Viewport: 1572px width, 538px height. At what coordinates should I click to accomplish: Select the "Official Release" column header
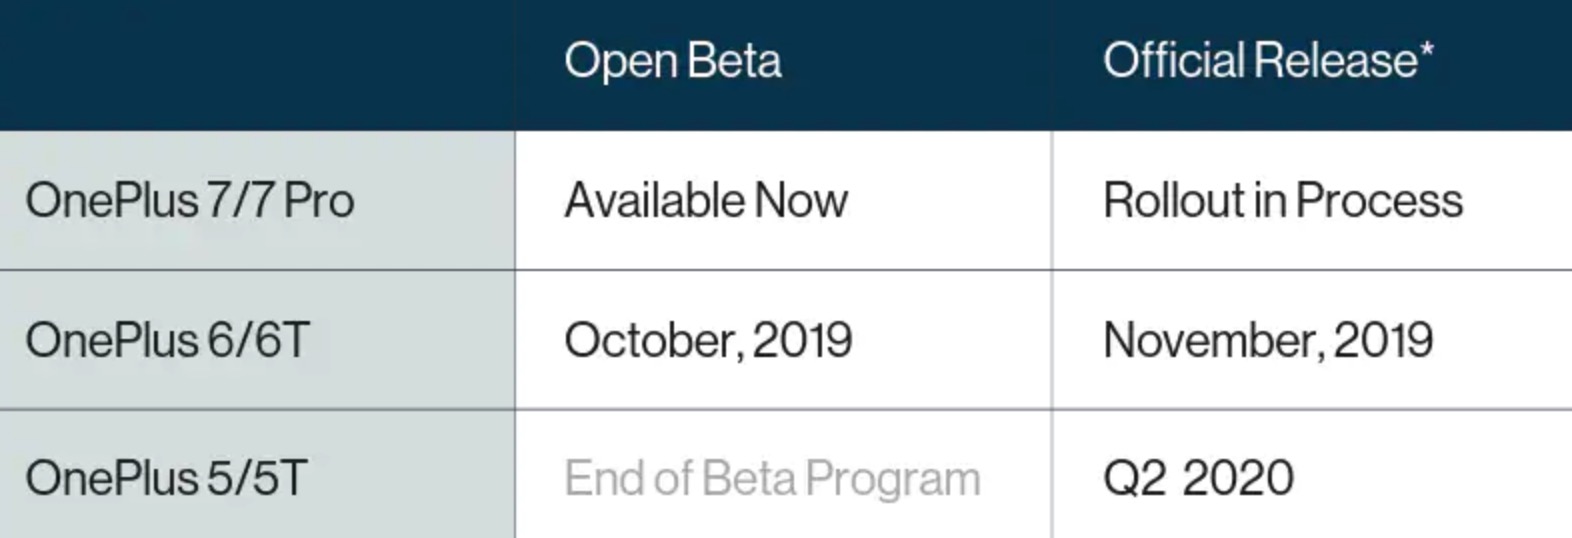(1259, 60)
